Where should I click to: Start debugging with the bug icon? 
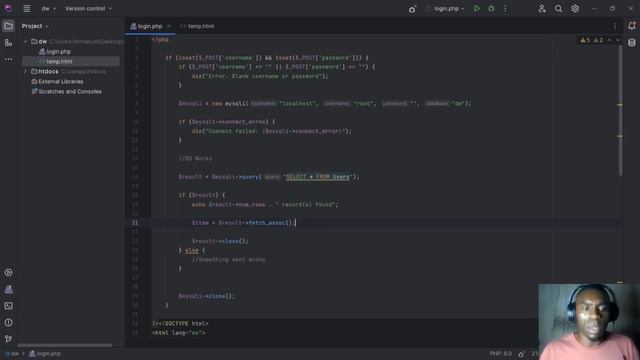491,9
